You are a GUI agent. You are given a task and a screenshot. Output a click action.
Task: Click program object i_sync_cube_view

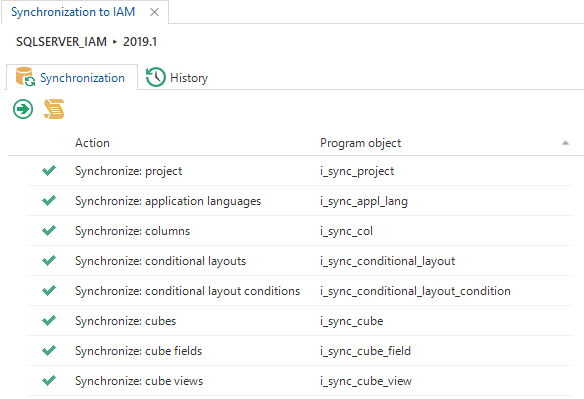pyautogui.click(x=366, y=381)
